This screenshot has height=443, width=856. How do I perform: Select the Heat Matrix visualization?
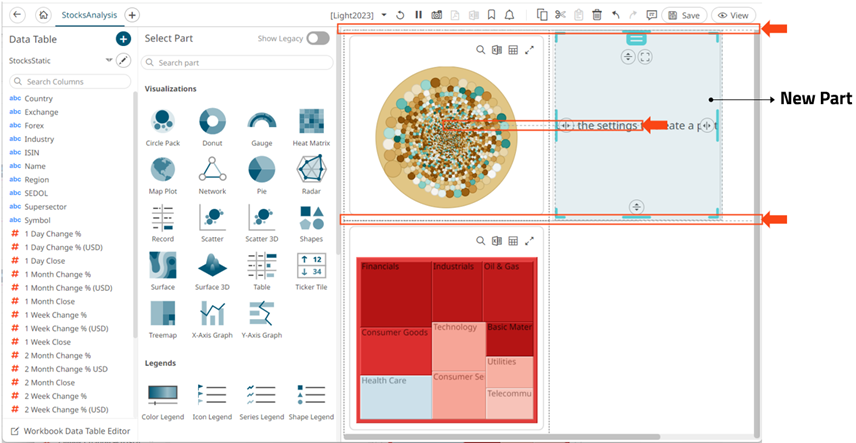click(311, 127)
